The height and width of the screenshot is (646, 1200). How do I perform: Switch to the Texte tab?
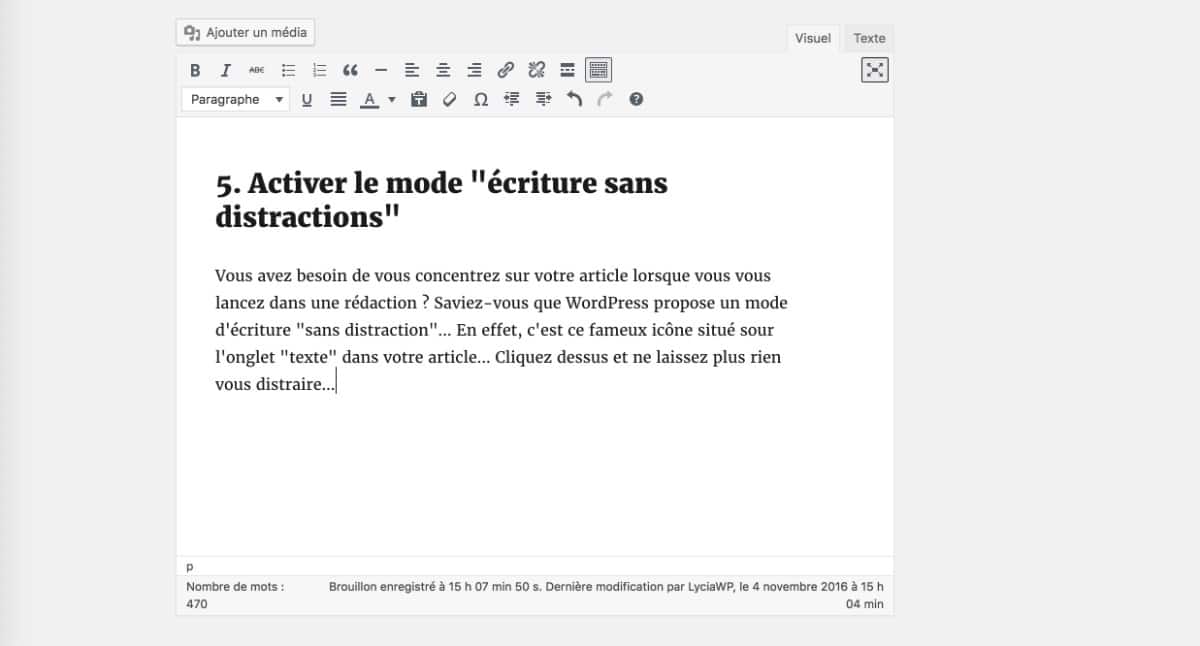point(868,38)
